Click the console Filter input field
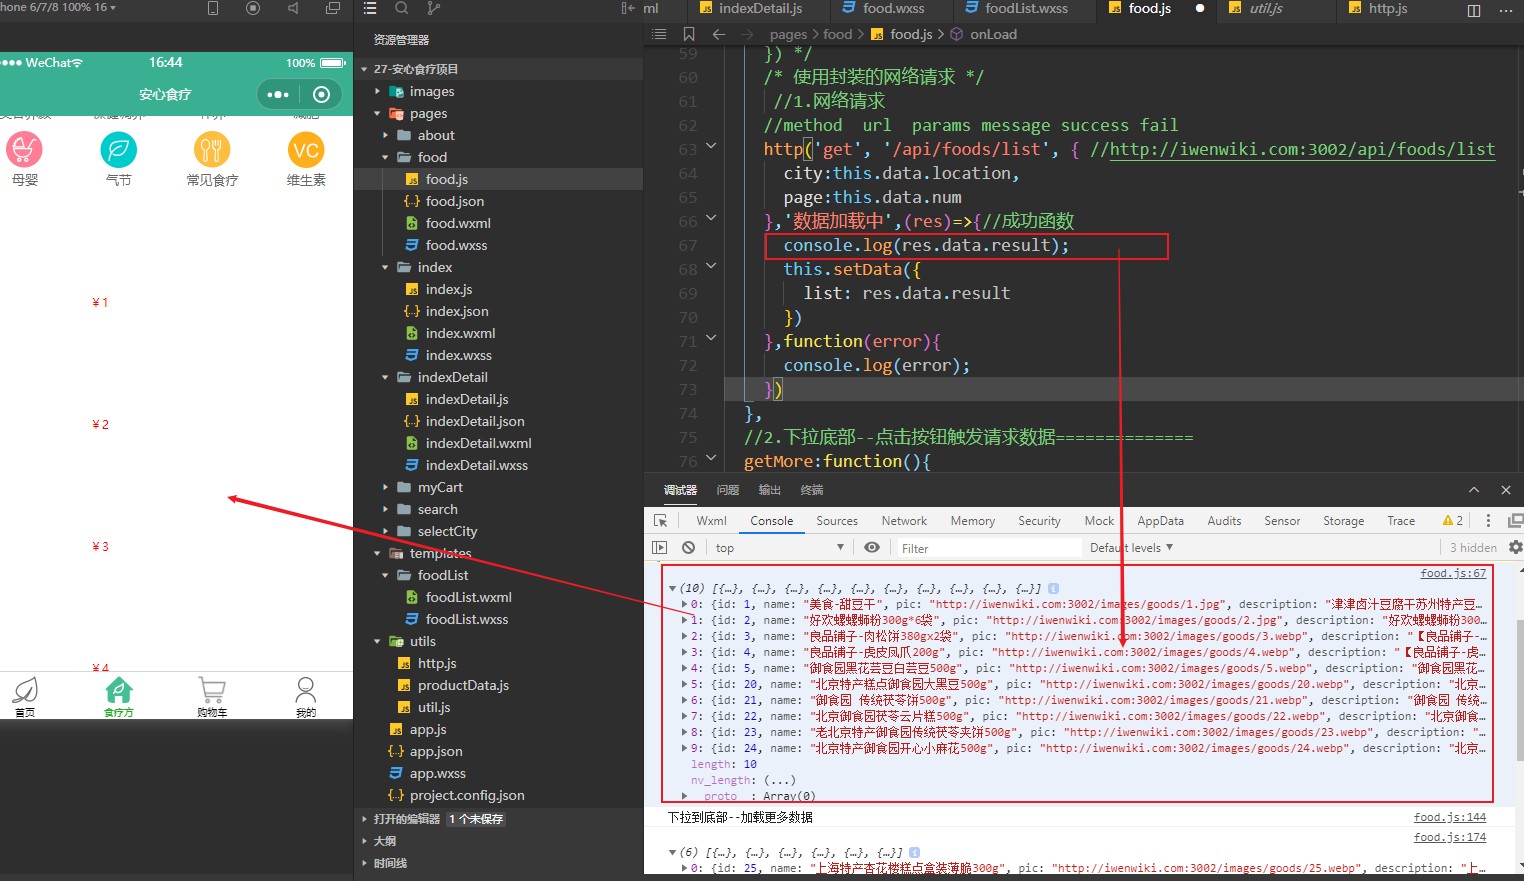 click(x=988, y=548)
